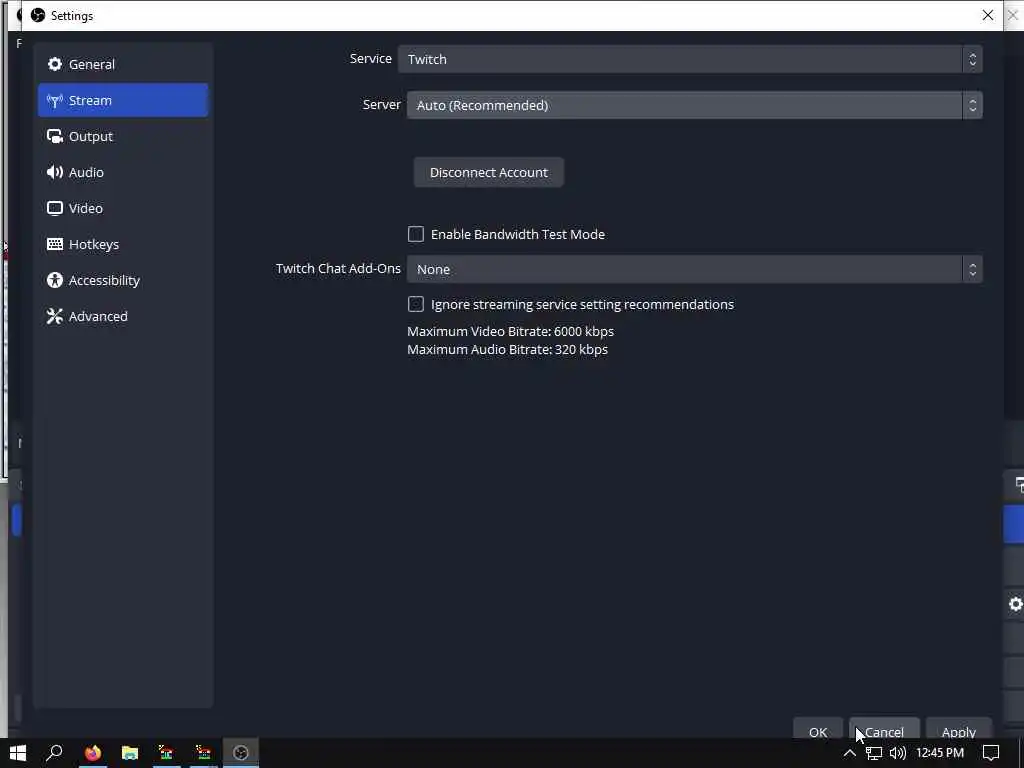
Task: Open the Windows notification center
Action: [991, 753]
